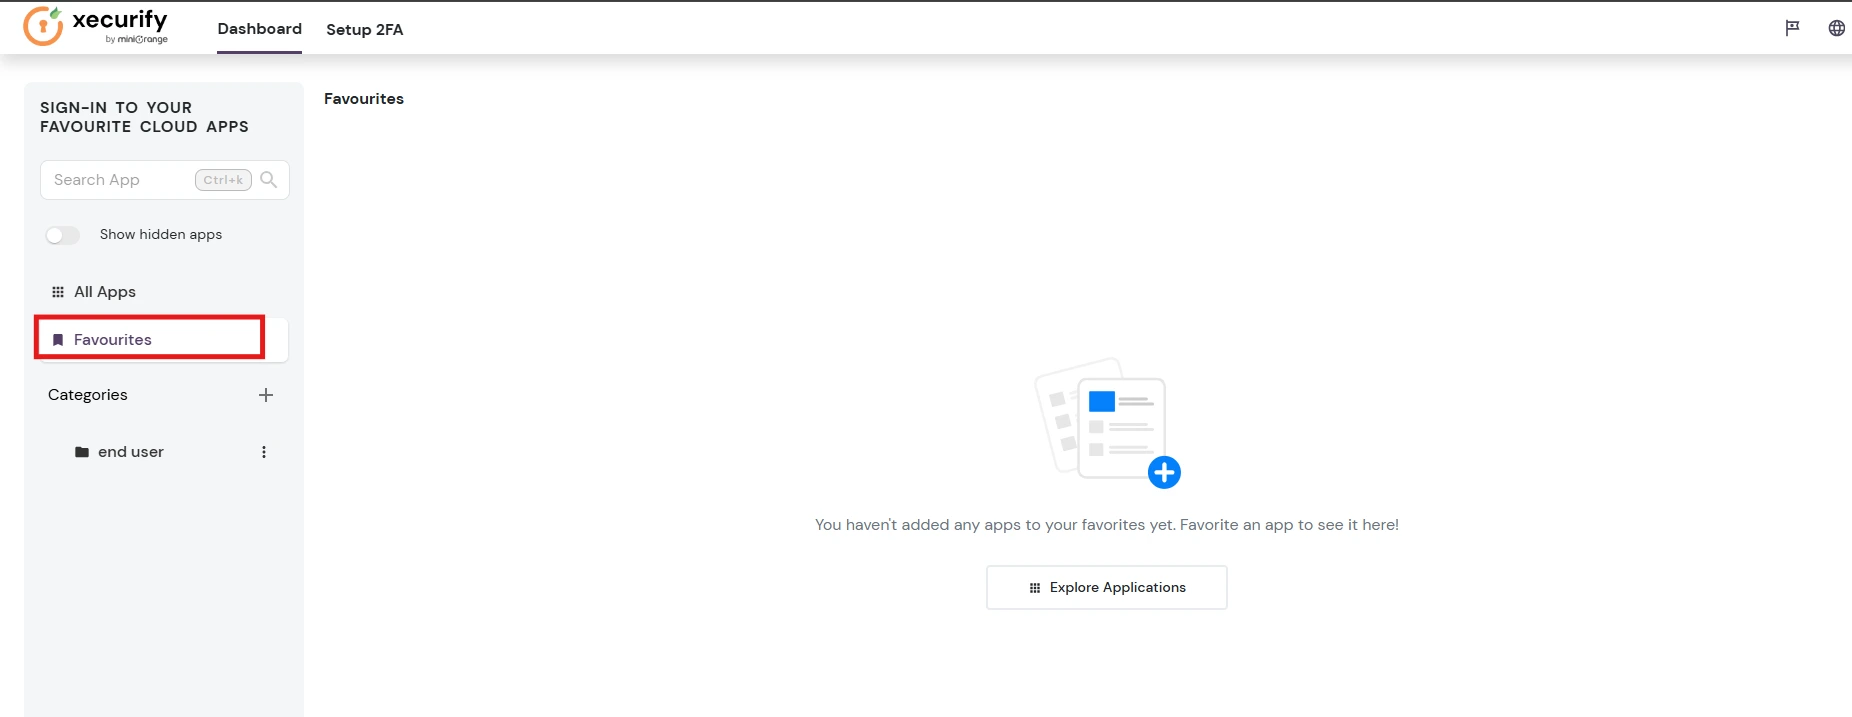The height and width of the screenshot is (717, 1852).
Task: Click the blue plus icon on illustration
Action: 1164,472
